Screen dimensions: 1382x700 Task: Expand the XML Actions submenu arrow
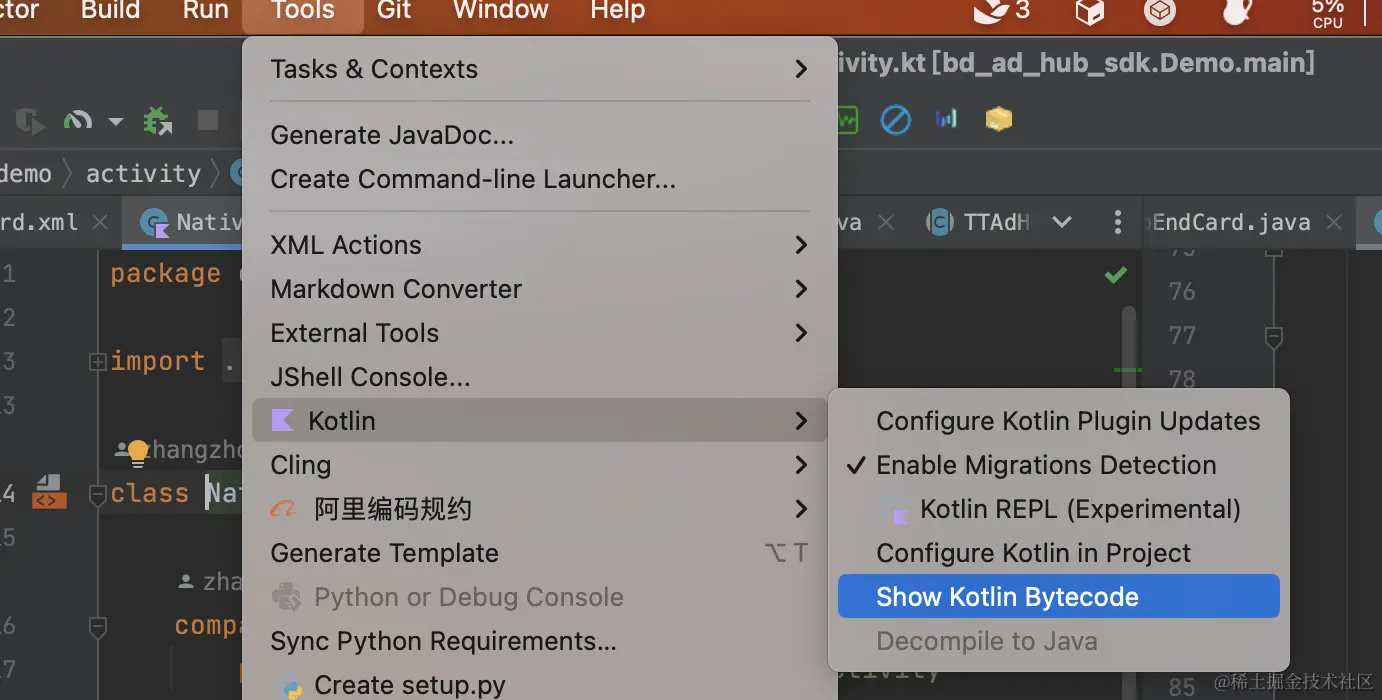801,245
